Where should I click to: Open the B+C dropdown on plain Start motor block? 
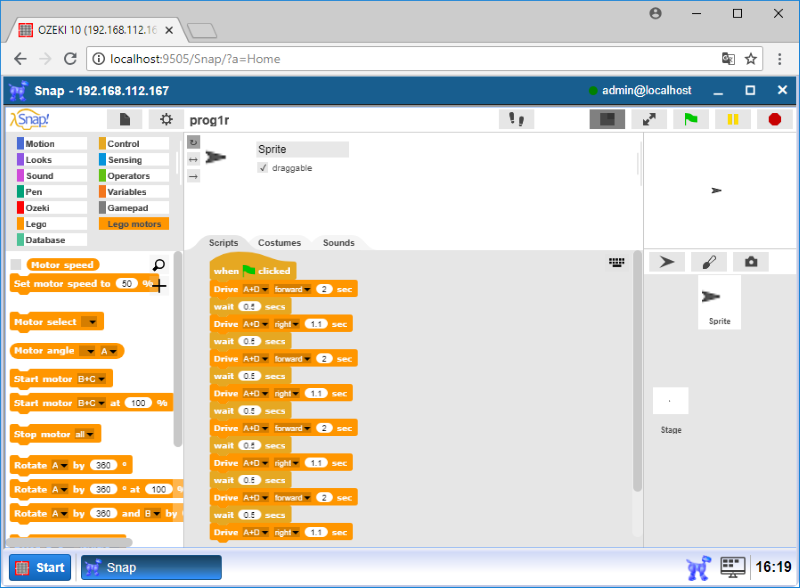coord(91,379)
